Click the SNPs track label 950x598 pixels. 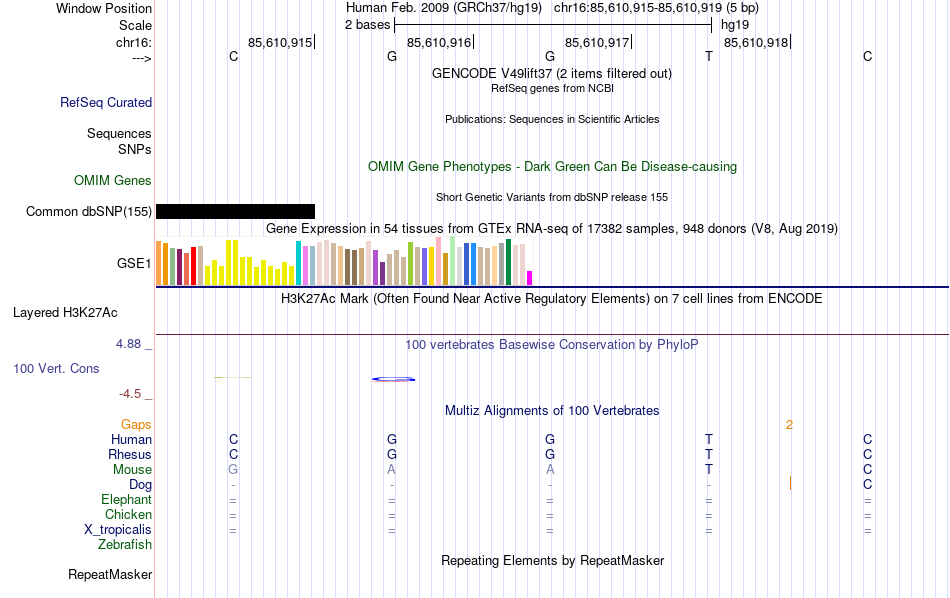pyautogui.click(x=135, y=149)
